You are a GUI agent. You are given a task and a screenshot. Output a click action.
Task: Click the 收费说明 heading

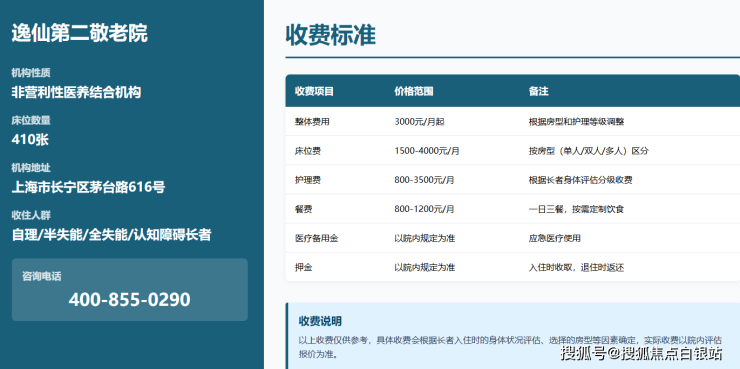click(x=320, y=321)
